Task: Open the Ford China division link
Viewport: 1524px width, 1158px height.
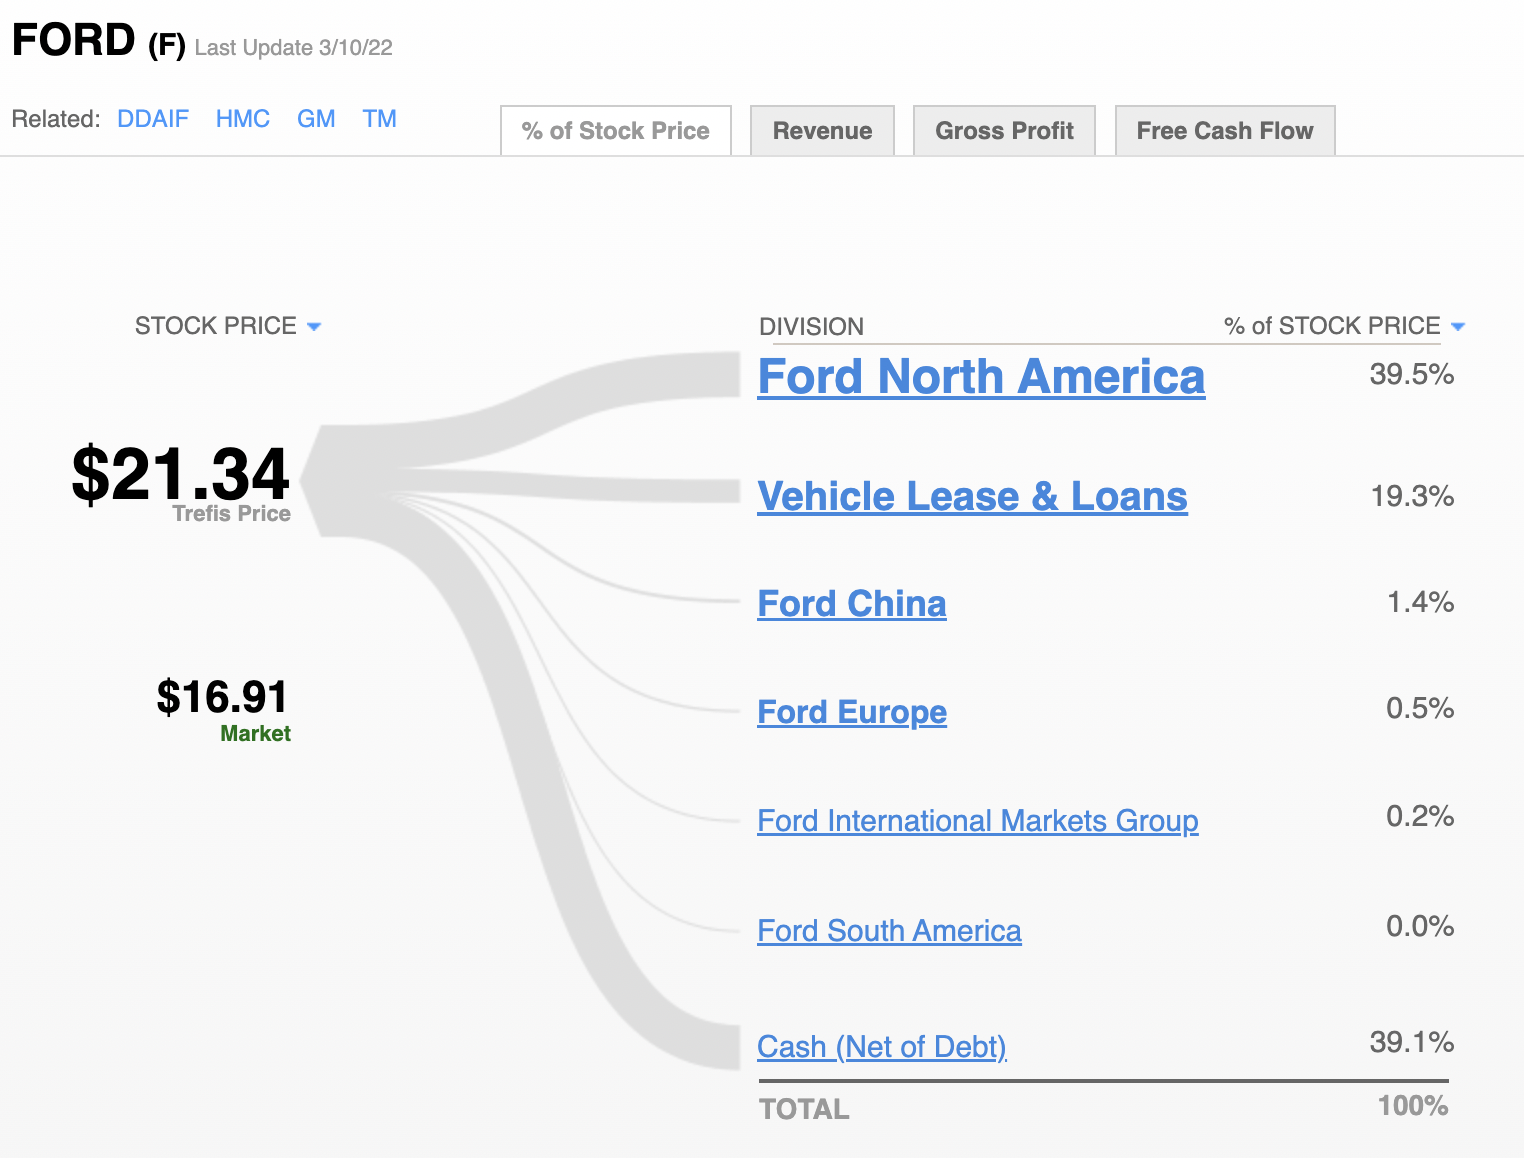Action: [852, 604]
